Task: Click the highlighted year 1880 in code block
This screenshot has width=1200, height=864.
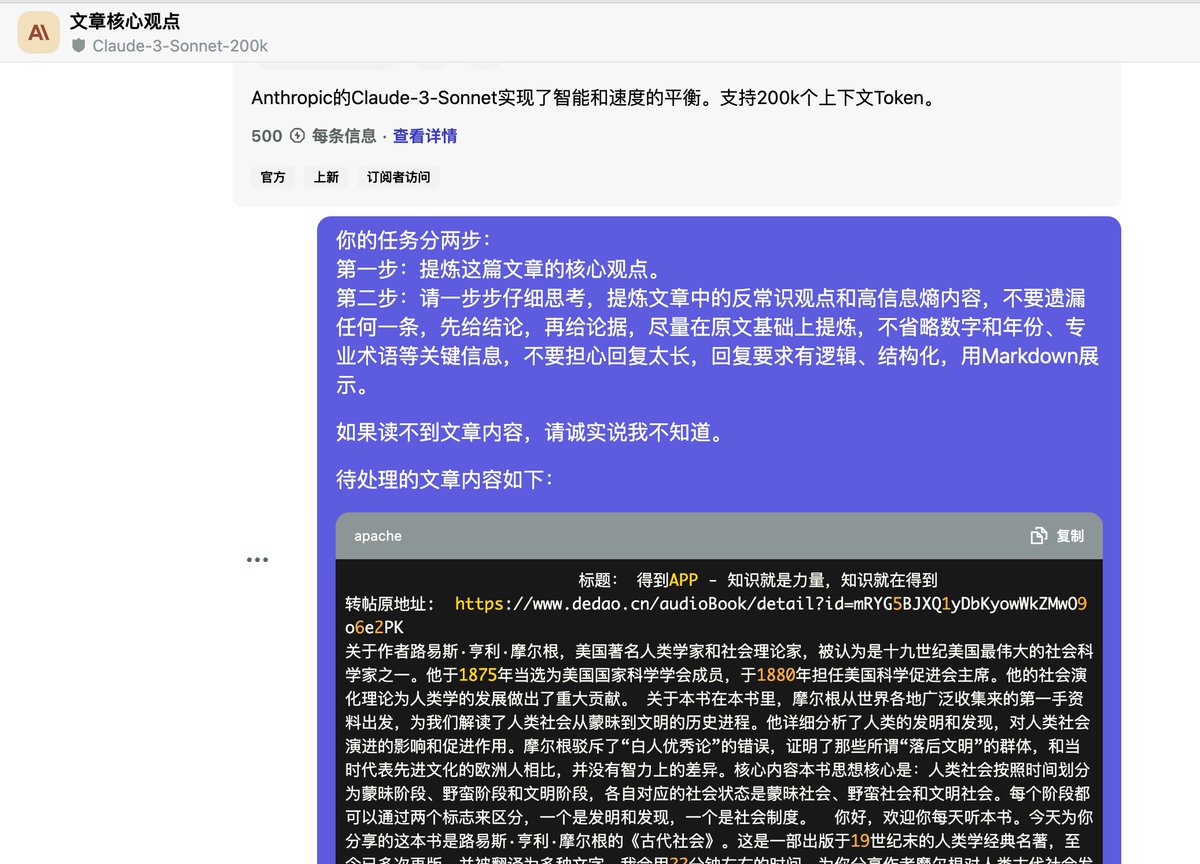Action: click(775, 674)
